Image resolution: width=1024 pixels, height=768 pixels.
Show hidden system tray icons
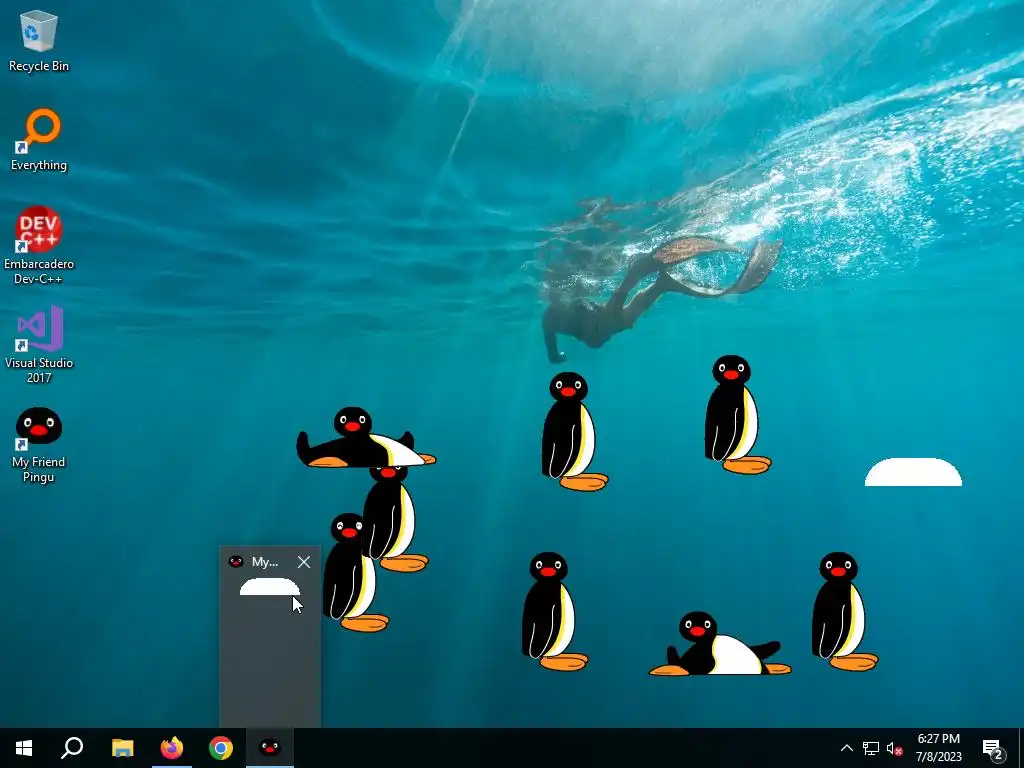point(846,748)
